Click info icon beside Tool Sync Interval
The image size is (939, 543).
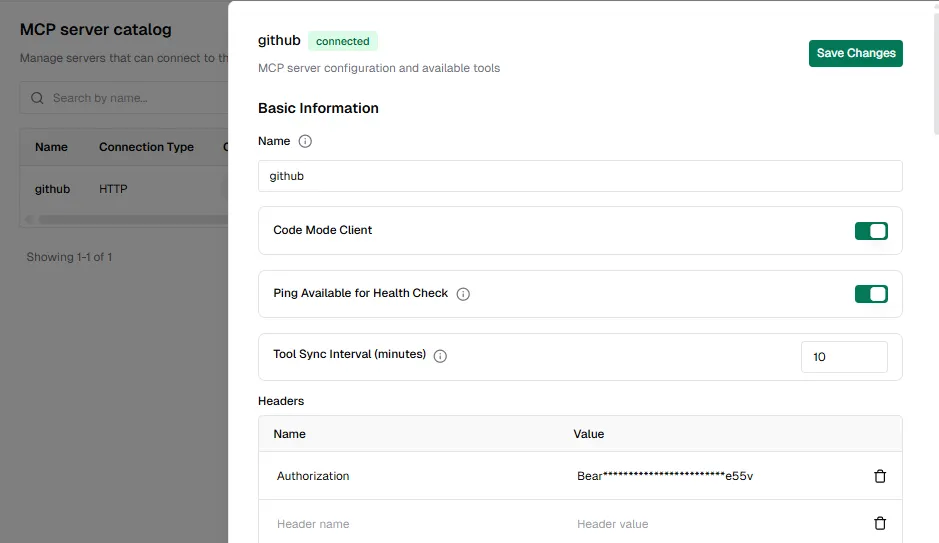(440, 356)
